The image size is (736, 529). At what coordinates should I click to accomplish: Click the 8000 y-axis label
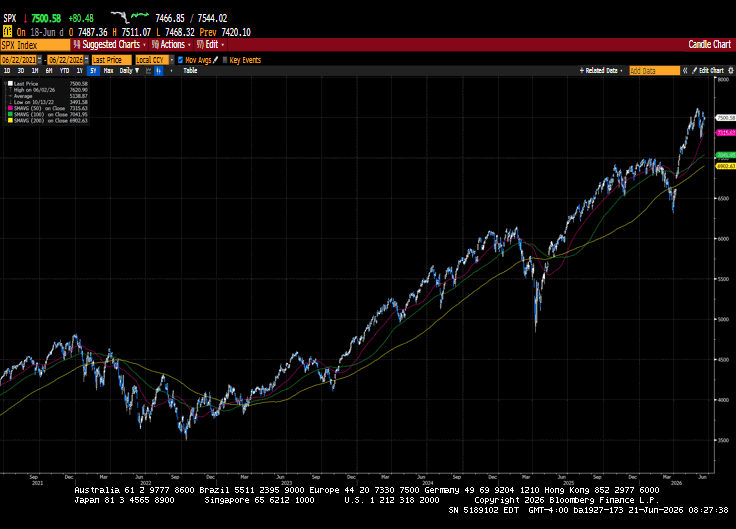(723, 80)
